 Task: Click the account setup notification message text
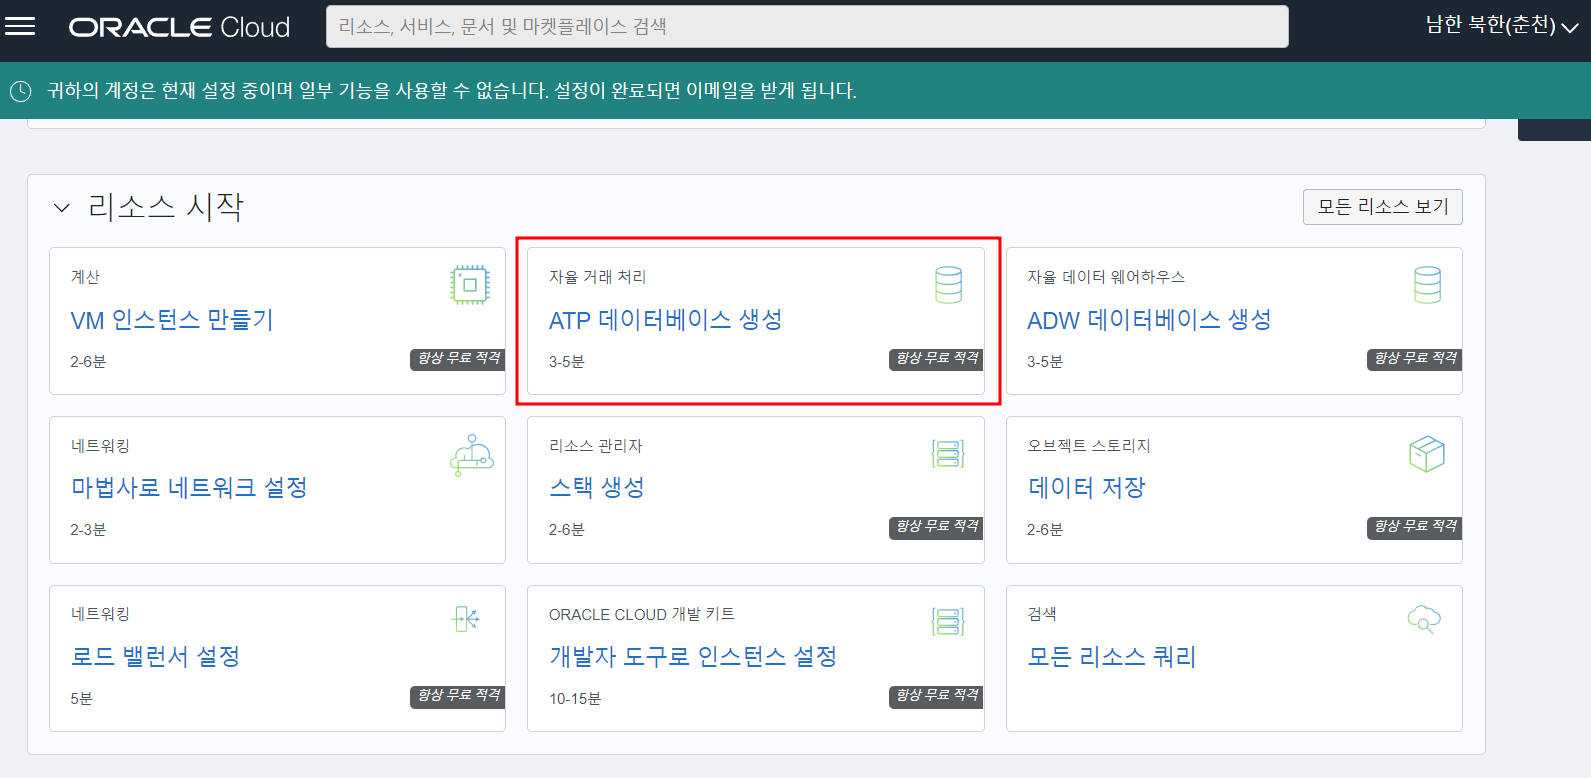point(452,91)
